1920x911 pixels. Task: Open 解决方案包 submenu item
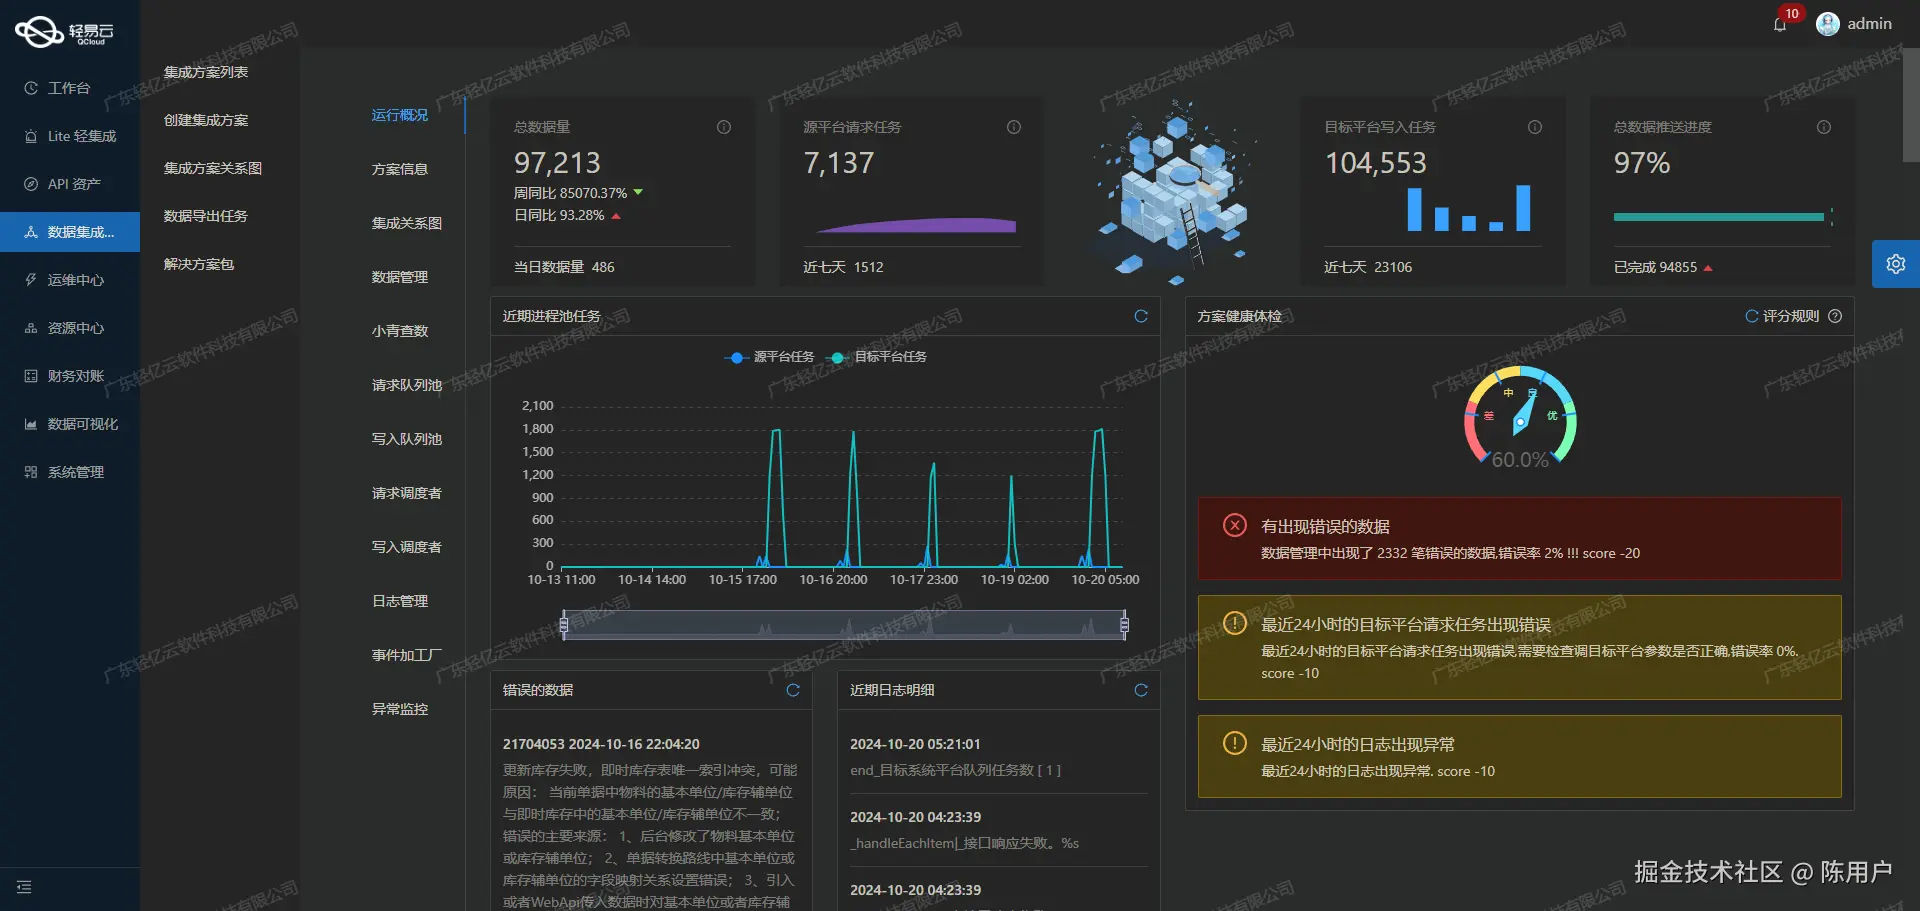pos(199,264)
